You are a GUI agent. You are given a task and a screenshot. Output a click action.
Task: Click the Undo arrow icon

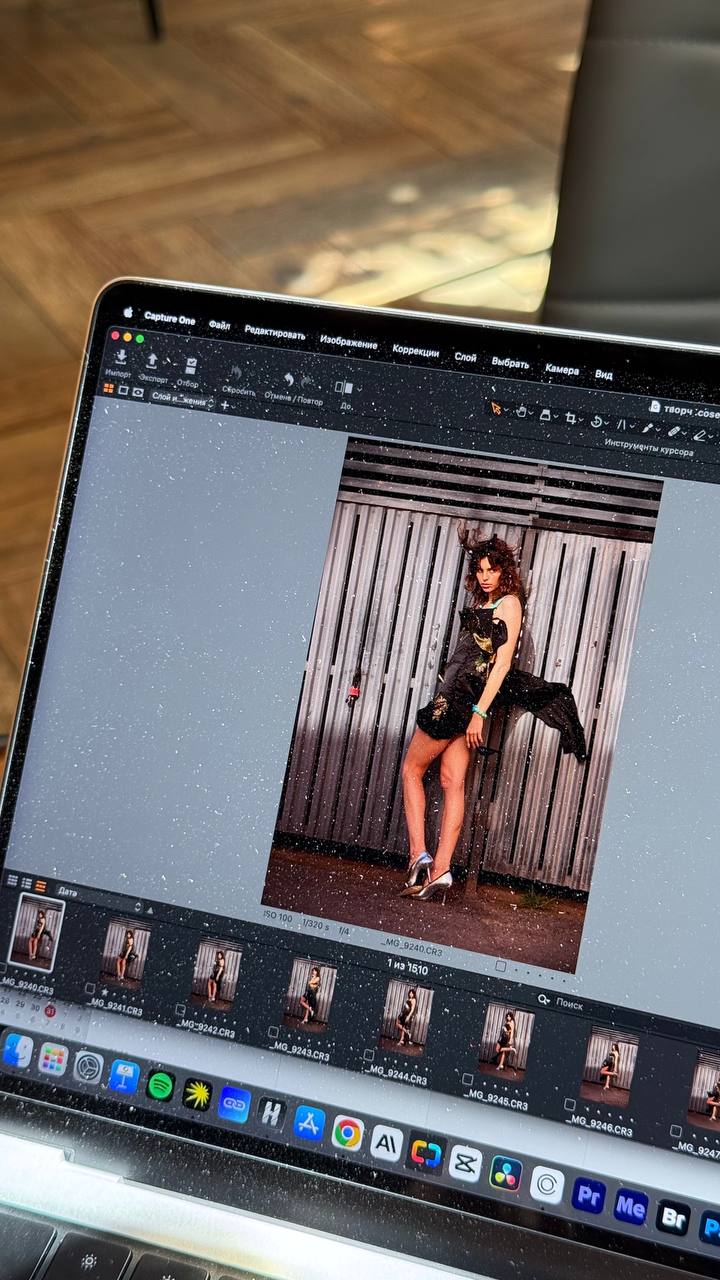[288, 381]
